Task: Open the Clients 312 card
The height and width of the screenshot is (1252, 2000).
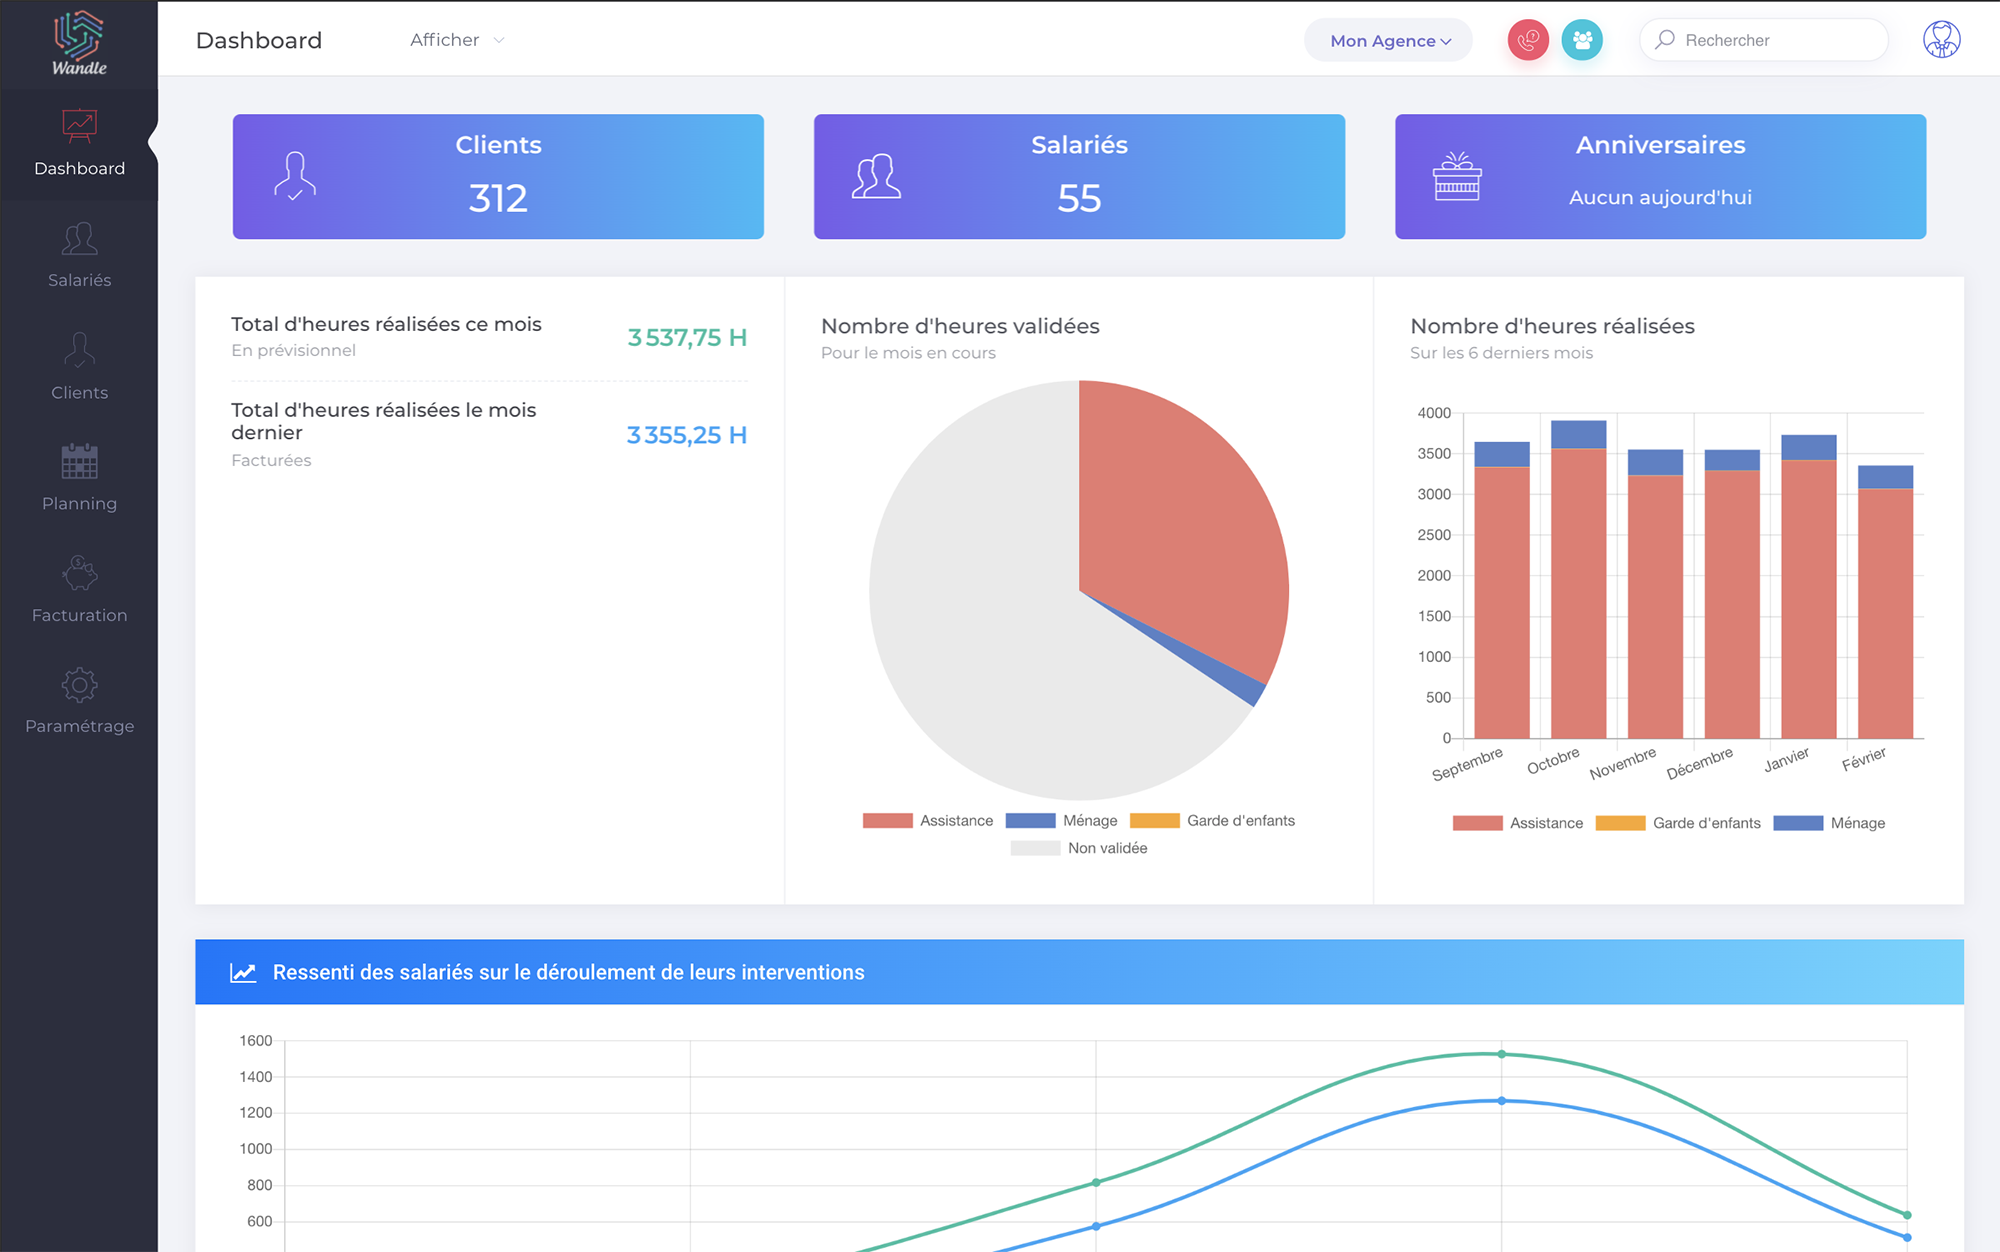Action: tap(498, 176)
